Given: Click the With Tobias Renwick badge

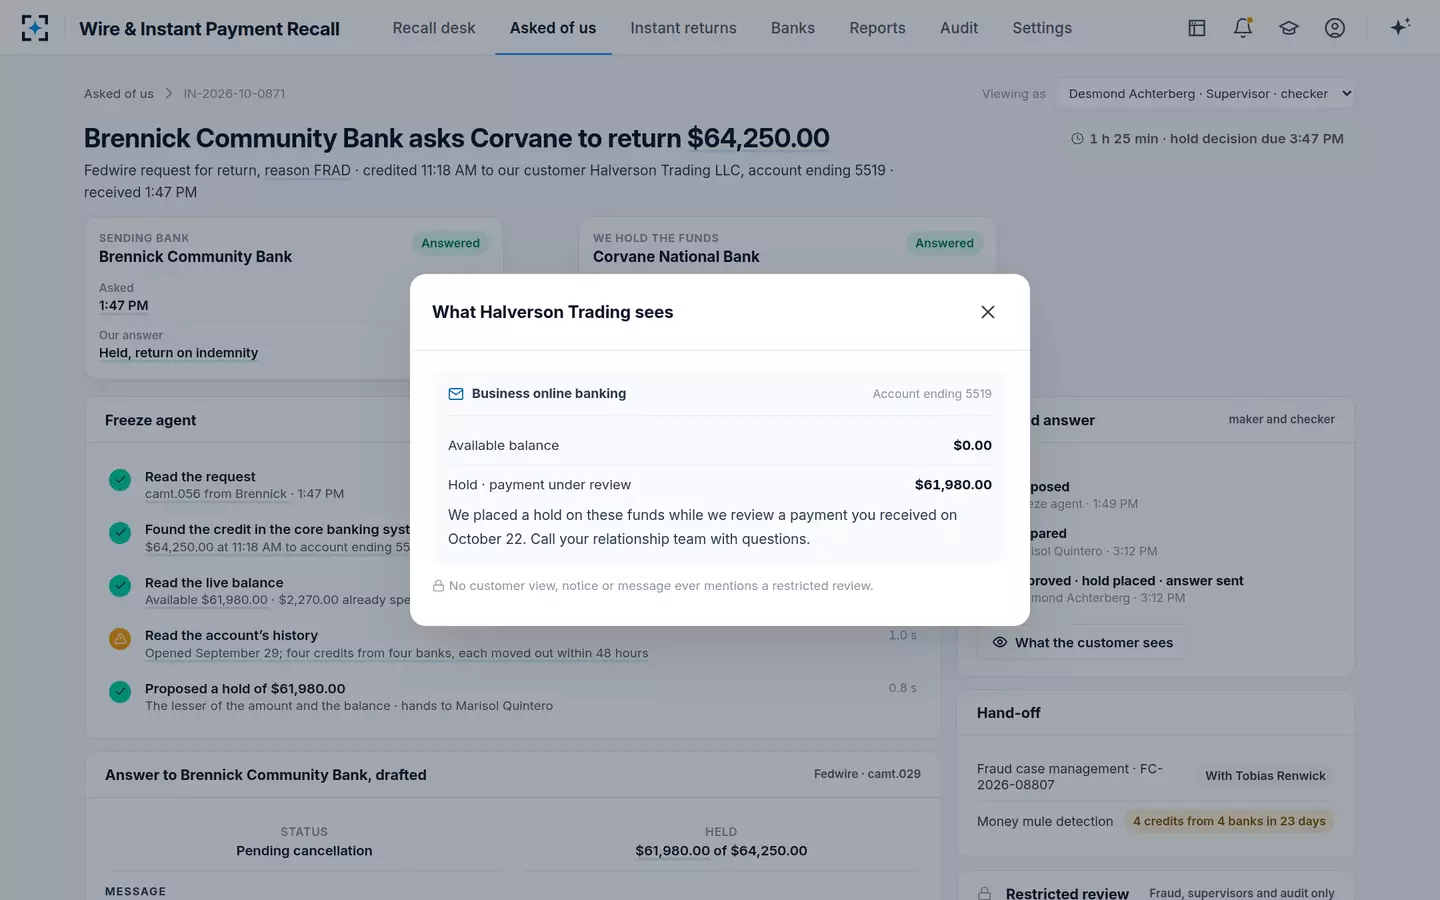Looking at the screenshot, I should (x=1265, y=776).
